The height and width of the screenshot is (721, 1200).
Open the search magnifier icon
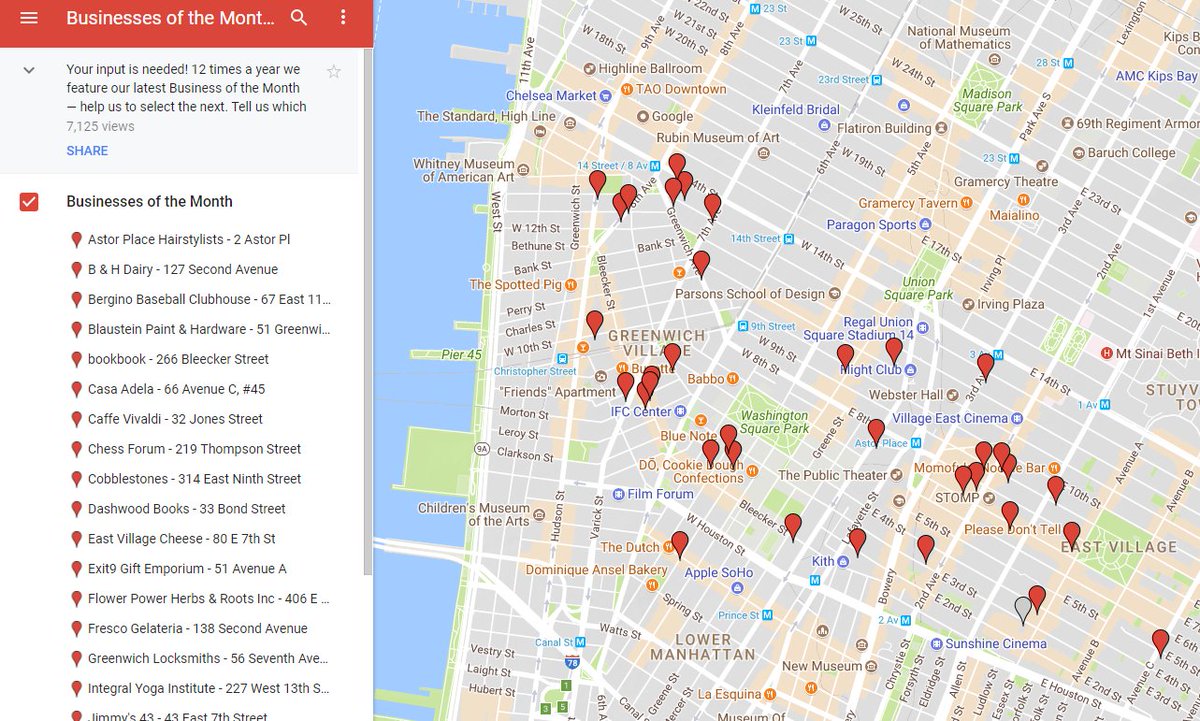point(299,18)
